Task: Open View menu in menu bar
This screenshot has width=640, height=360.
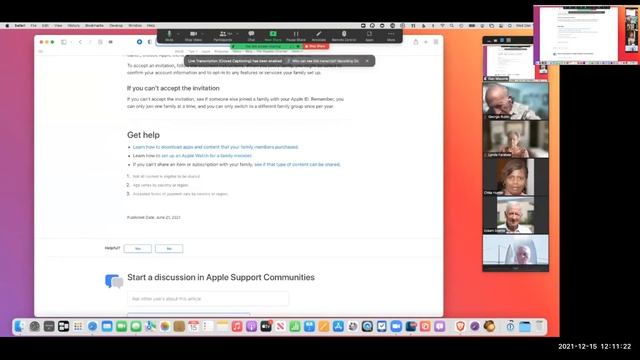Action: (x=58, y=25)
